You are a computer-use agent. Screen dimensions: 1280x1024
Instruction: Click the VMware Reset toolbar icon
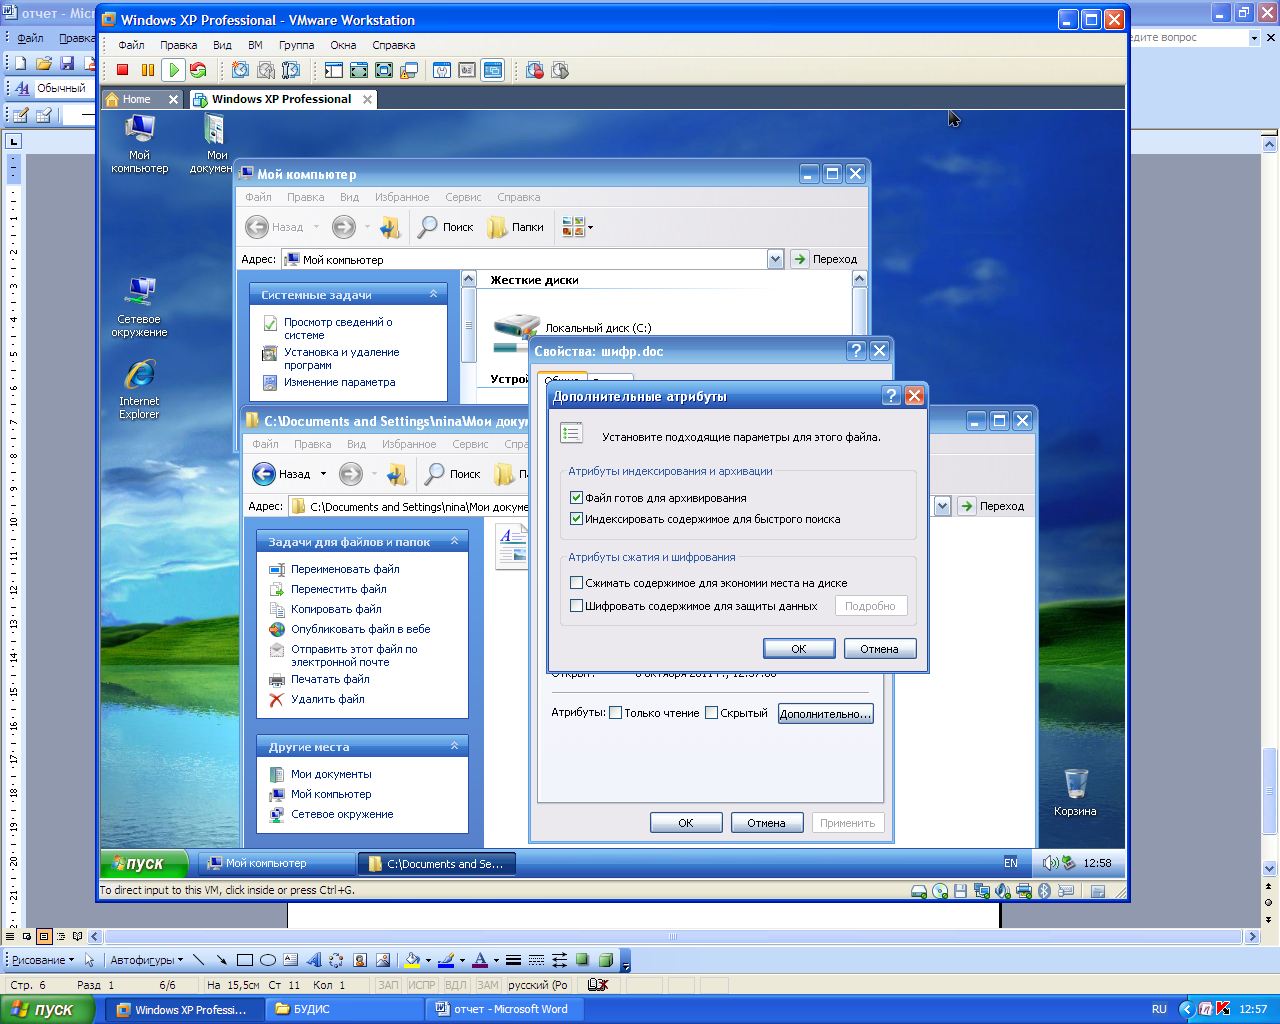[x=198, y=70]
